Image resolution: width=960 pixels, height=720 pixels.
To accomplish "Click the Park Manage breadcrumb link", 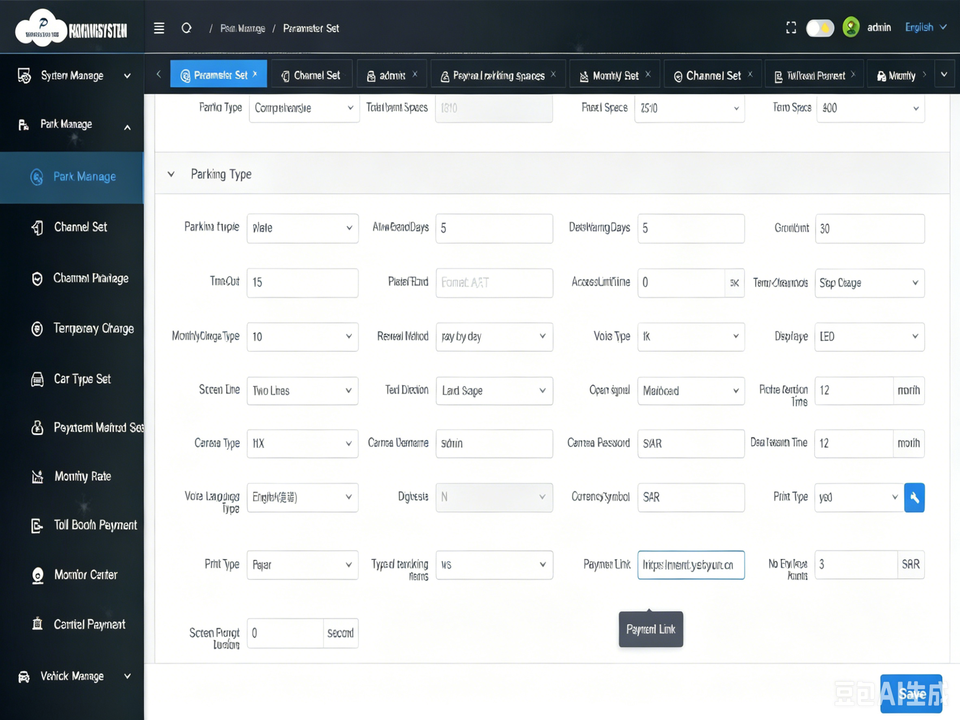I will click(242, 28).
